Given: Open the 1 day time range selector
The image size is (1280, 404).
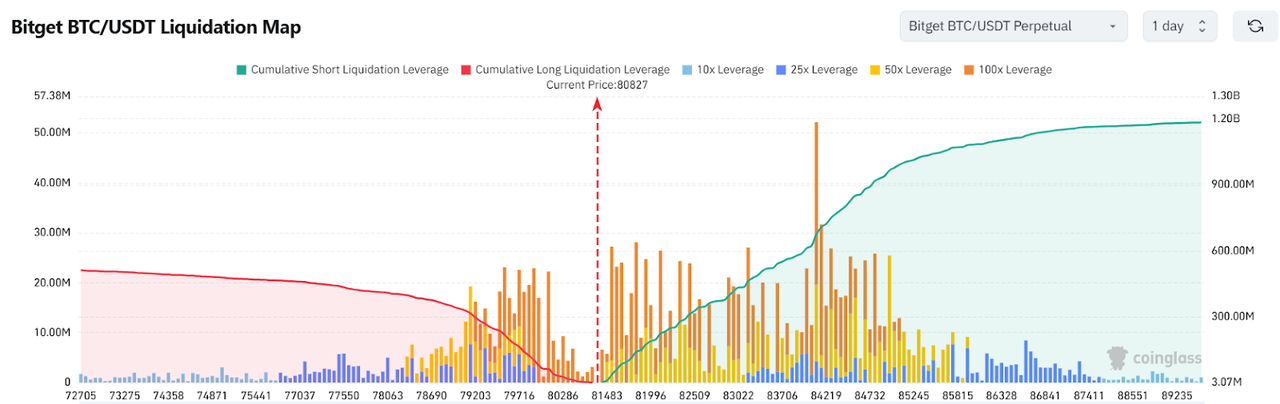Looking at the screenshot, I should tap(1180, 25).
